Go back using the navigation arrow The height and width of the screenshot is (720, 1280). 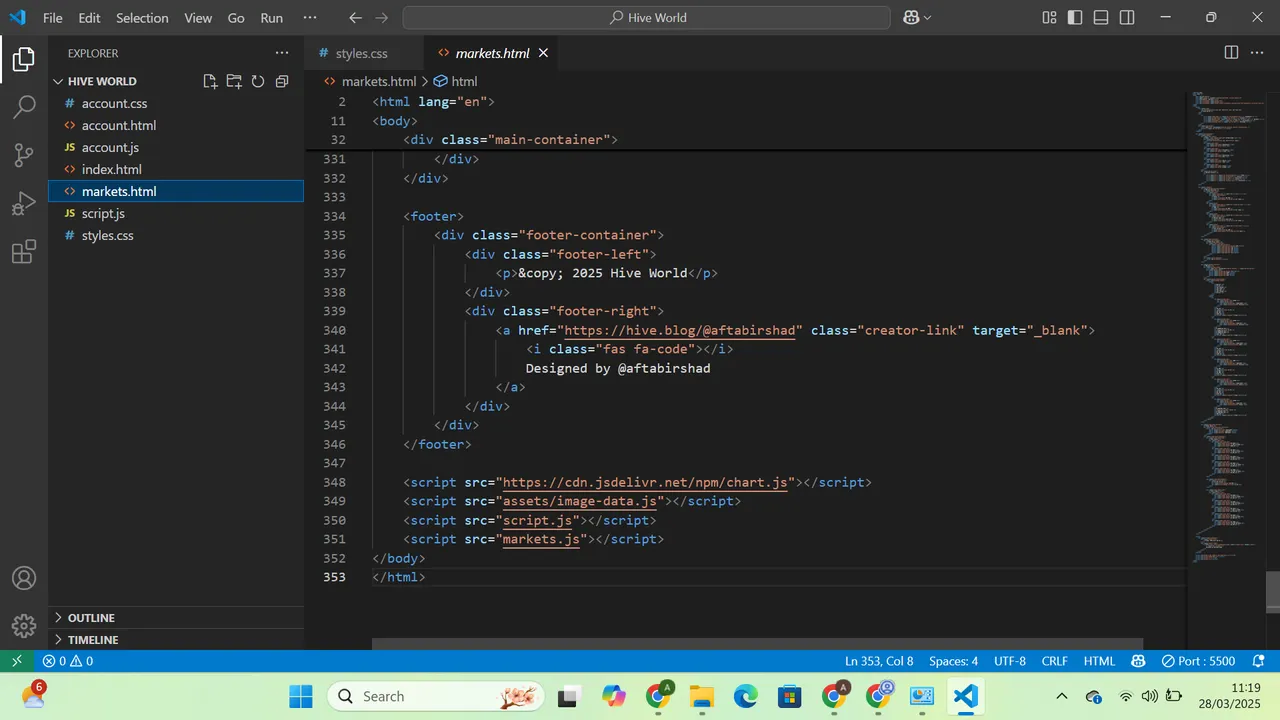[x=355, y=18]
